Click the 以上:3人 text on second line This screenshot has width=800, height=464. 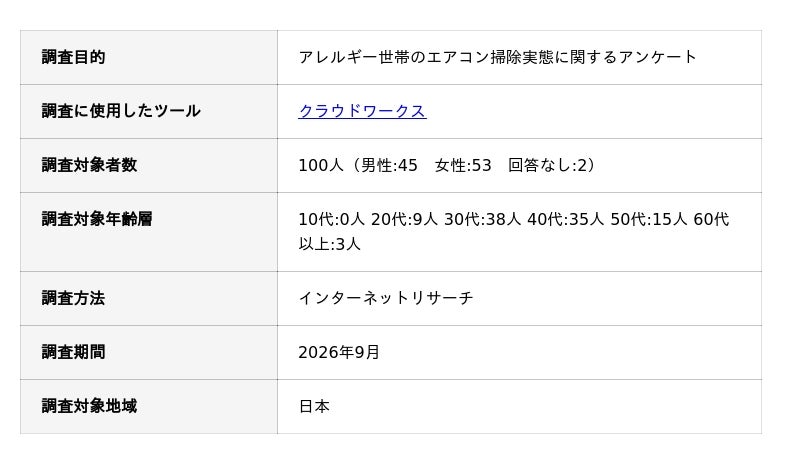[330, 244]
